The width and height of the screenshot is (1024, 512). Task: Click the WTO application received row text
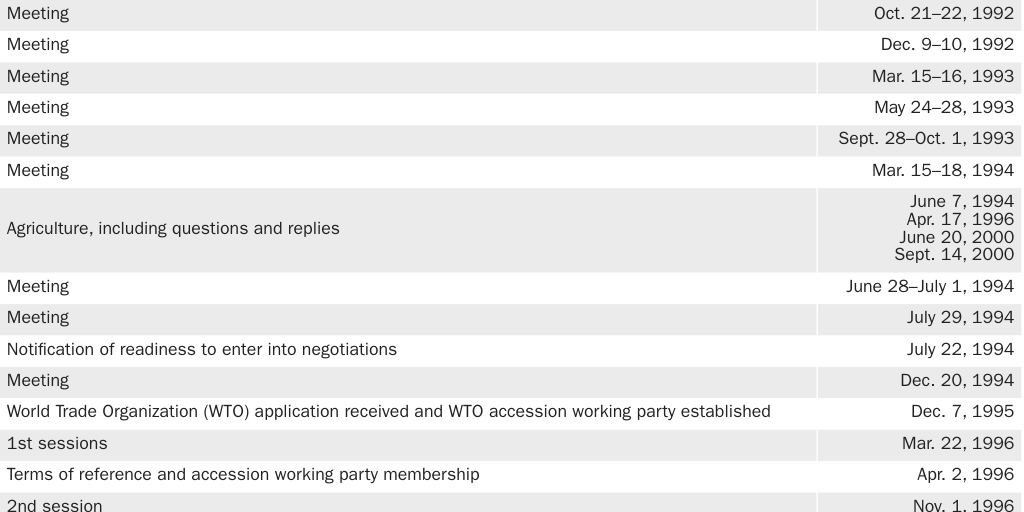(388, 411)
